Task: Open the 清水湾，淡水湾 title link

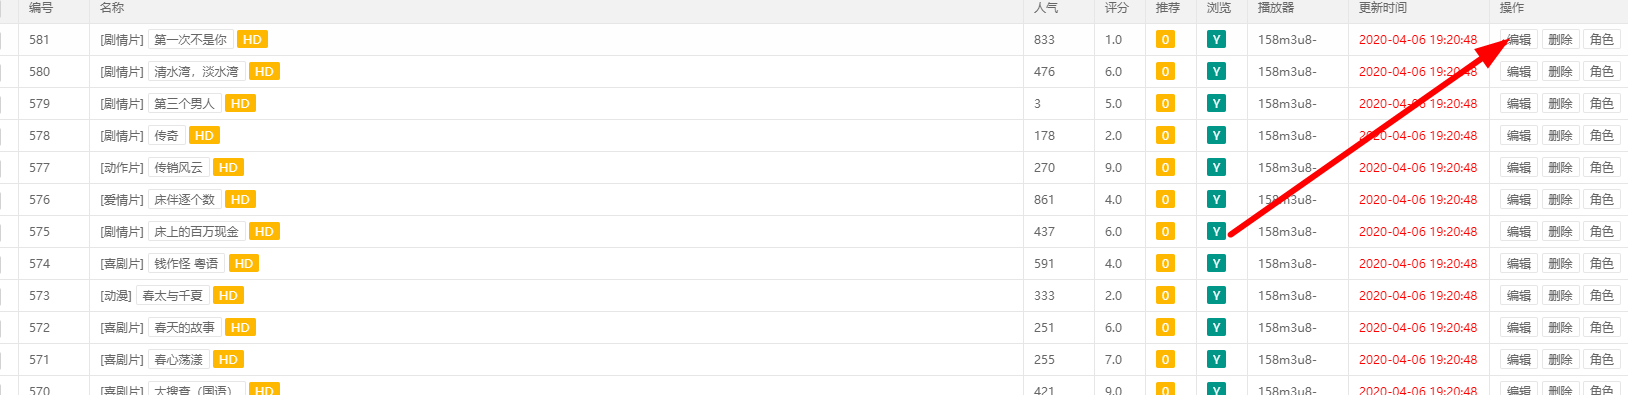Action: (196, 72)
